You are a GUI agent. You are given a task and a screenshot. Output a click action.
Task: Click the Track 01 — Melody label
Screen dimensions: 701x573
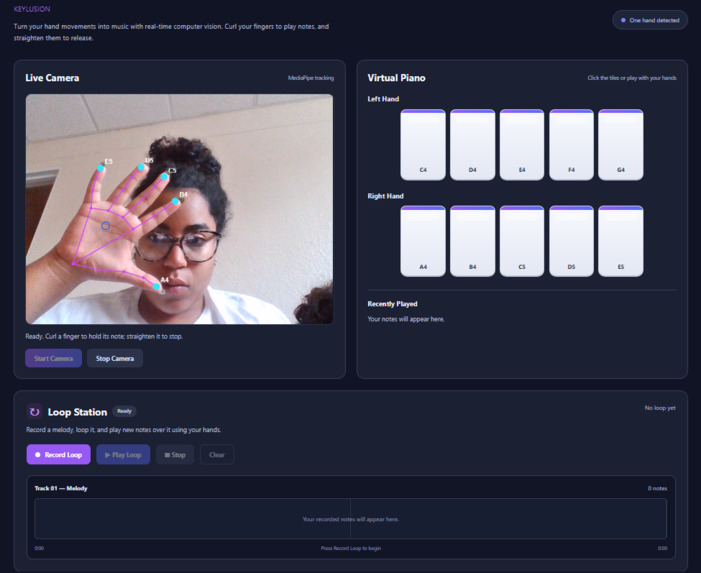point(61,488)
